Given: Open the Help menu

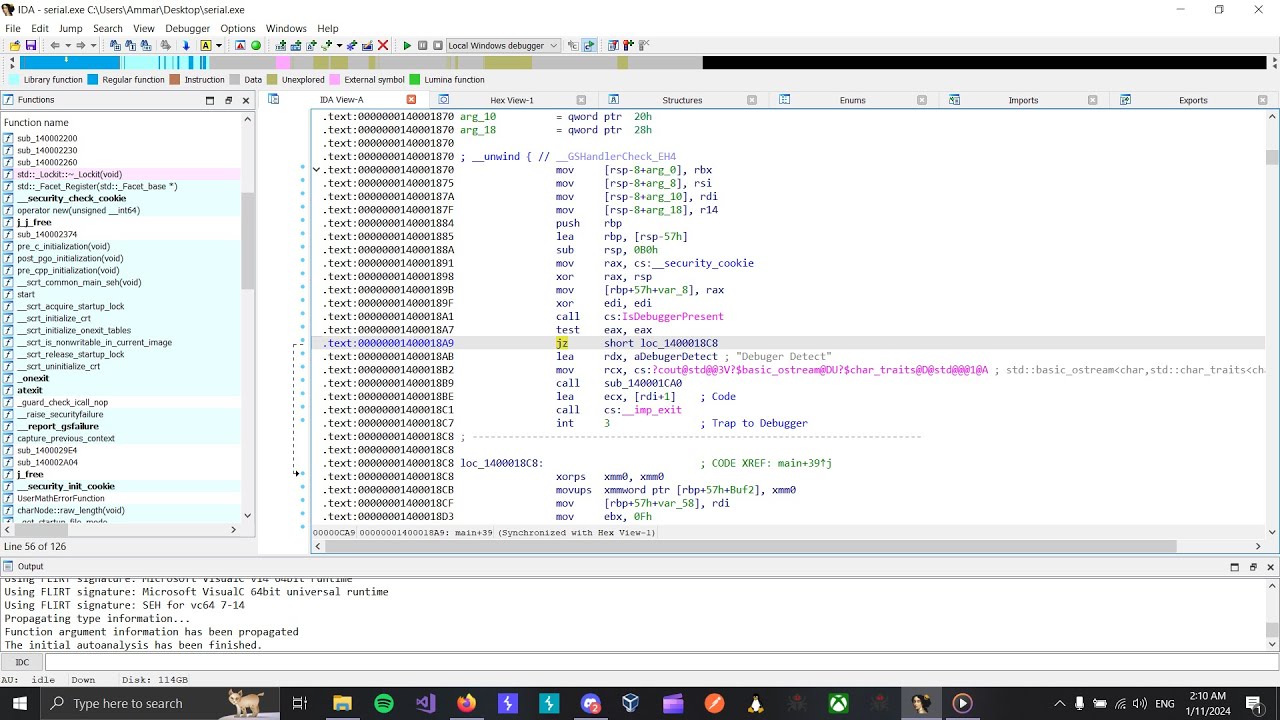Looking at the screenshot, I should pos(328,28).
